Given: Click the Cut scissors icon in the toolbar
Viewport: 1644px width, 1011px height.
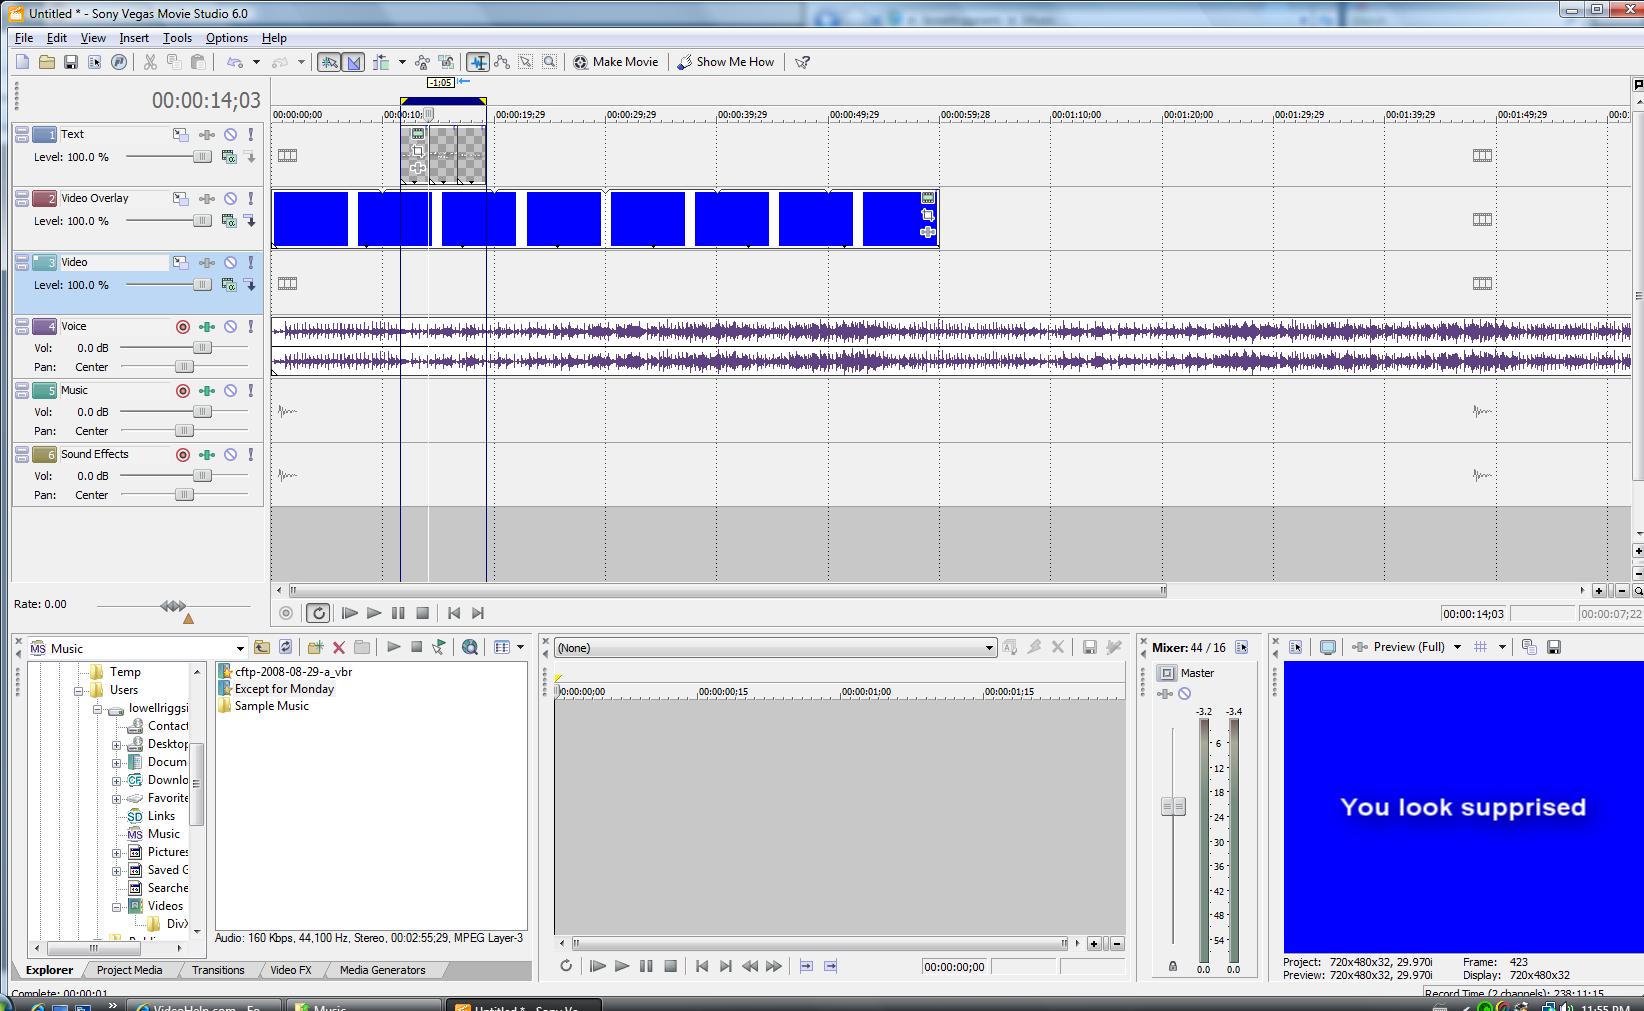Looking at the screenshot, I should pos(150,62).
